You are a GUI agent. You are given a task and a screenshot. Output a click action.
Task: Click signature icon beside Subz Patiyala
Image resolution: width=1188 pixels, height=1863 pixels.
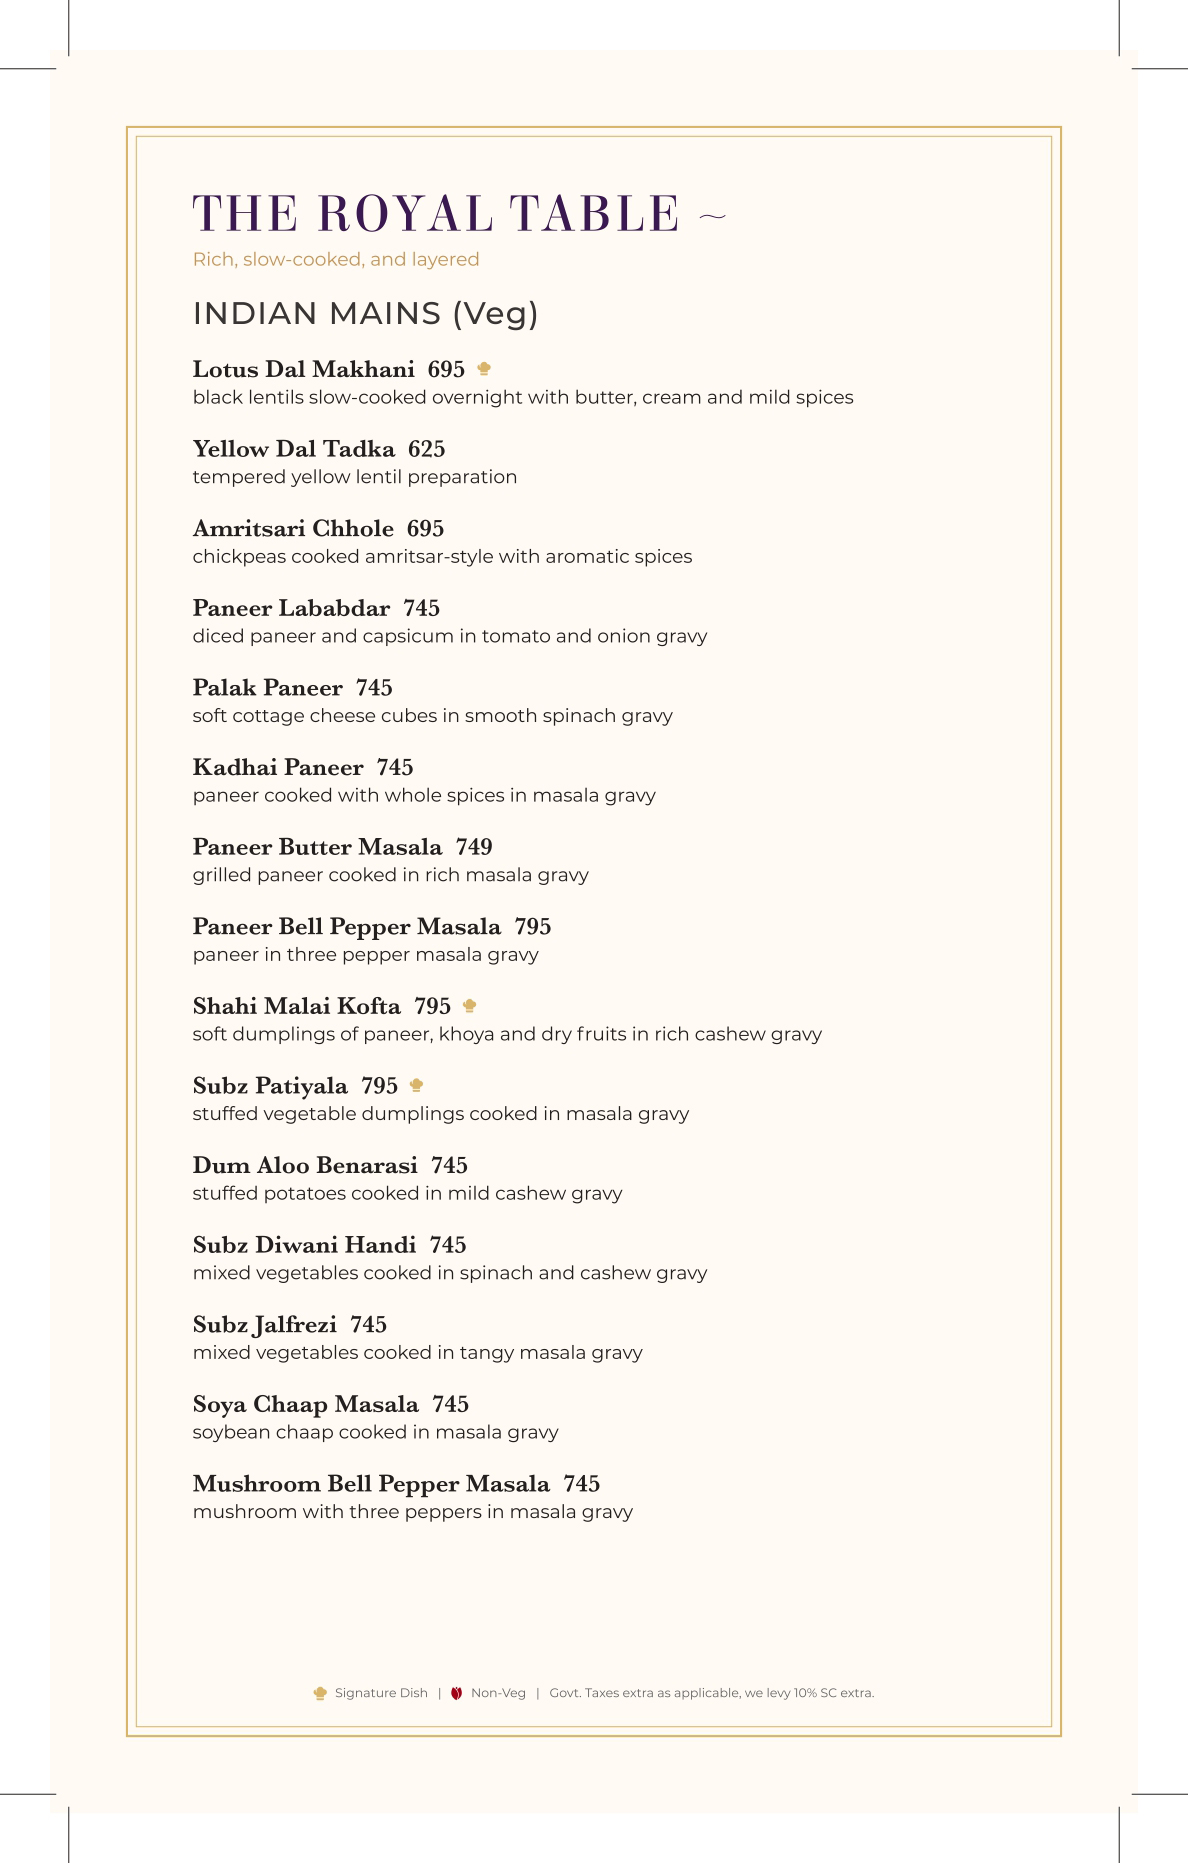coord(417,1085)
